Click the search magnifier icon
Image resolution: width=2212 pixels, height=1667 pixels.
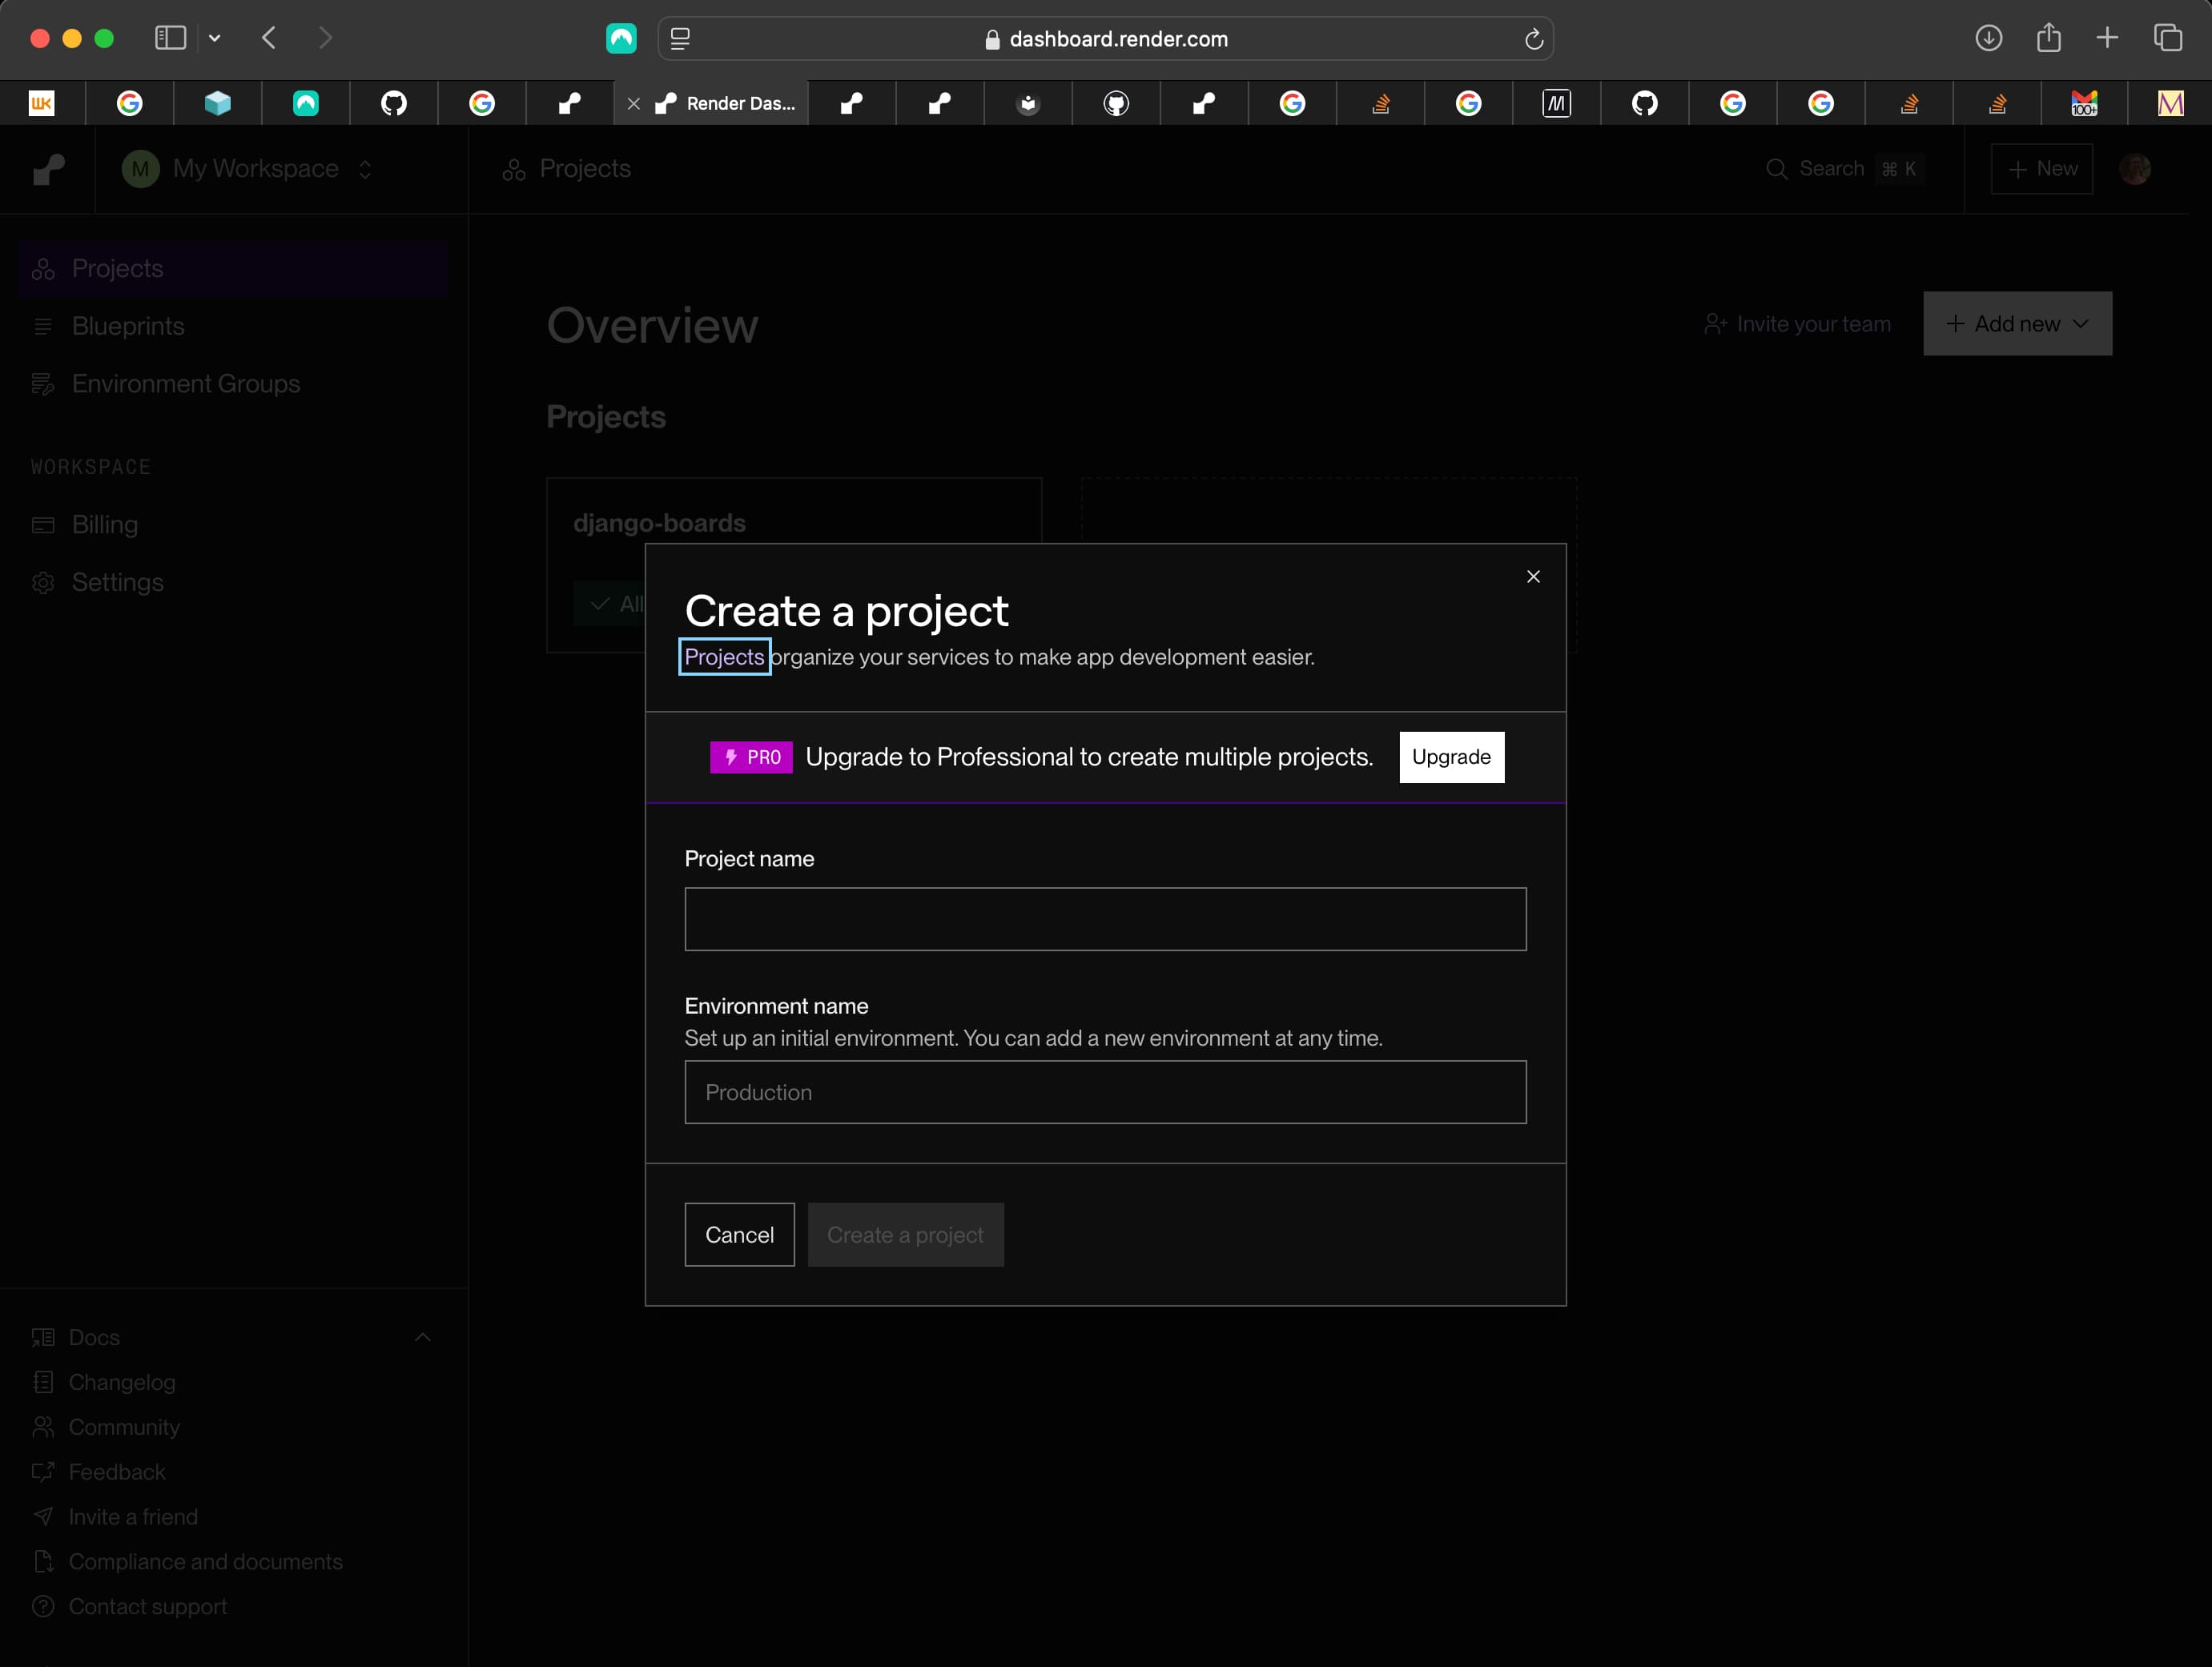(1776, 169)
